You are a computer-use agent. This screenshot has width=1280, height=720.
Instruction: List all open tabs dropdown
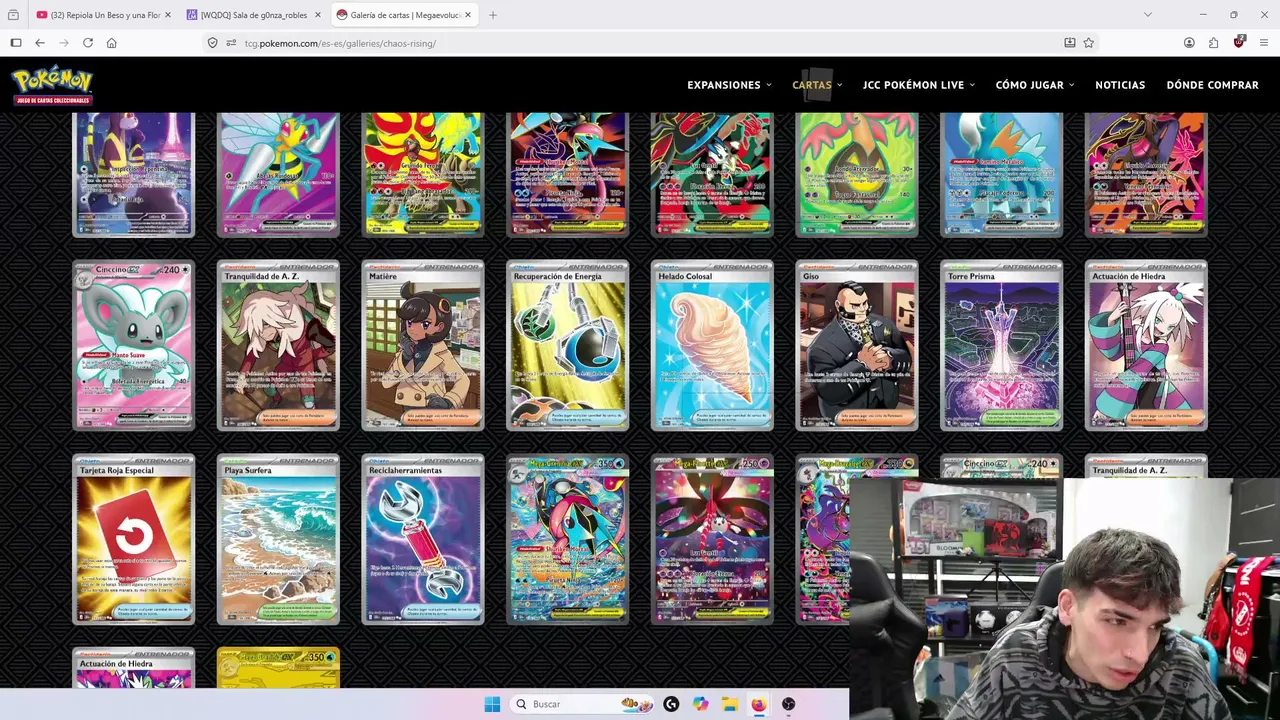pos(1147,15)
